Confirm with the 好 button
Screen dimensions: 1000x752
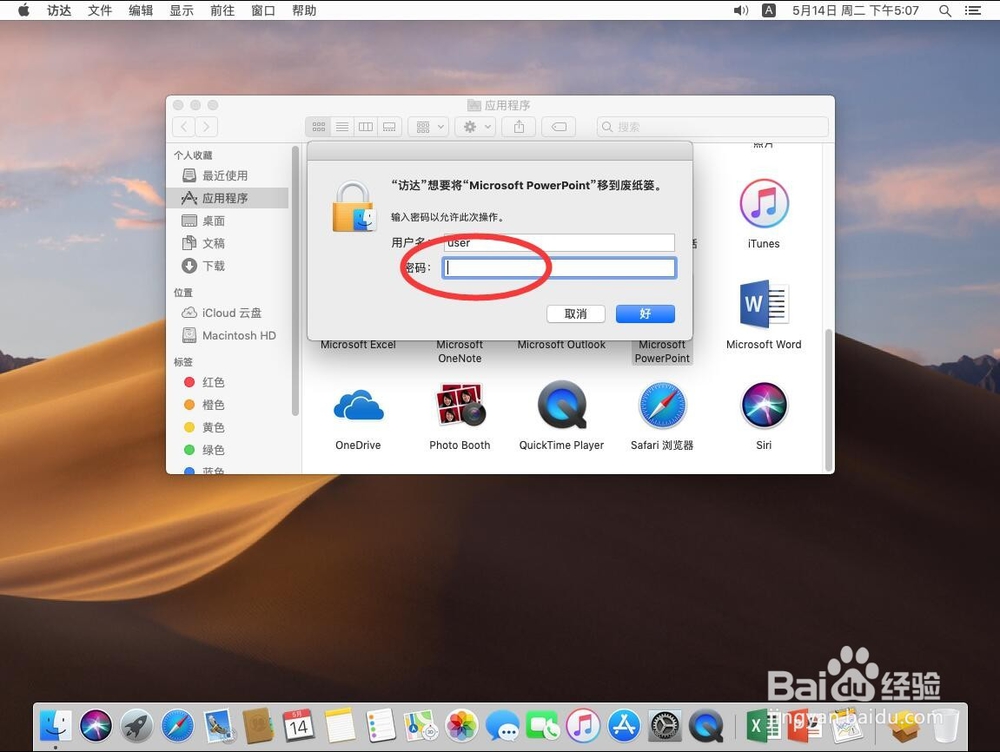tap(645, 313)
